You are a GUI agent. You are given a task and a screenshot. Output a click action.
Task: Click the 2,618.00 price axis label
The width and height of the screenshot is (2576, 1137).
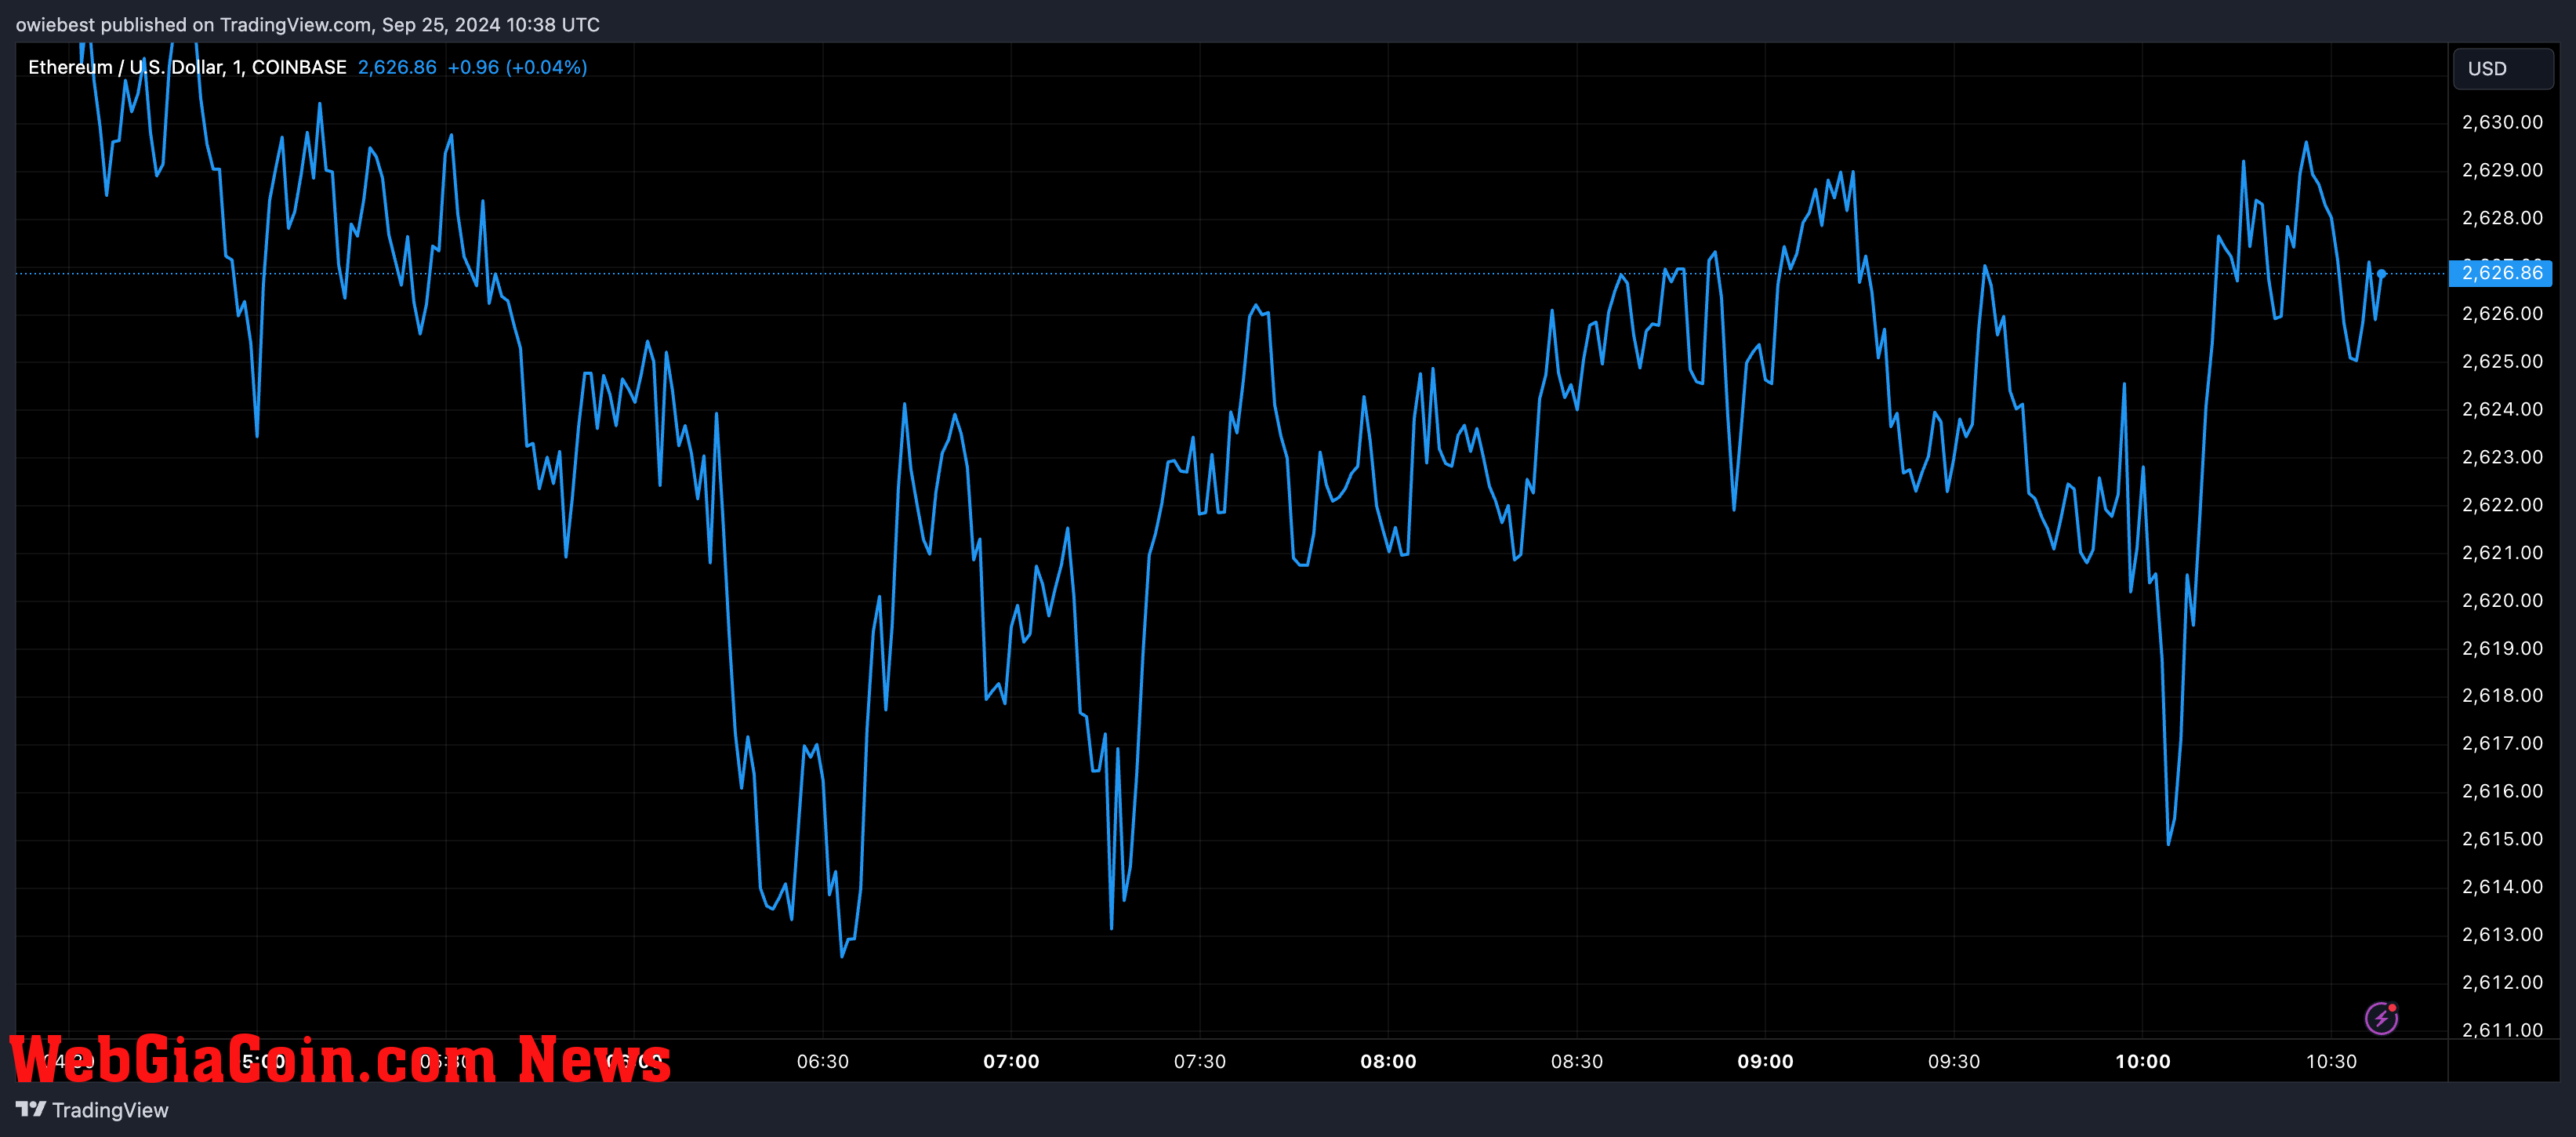[2502, 695]
